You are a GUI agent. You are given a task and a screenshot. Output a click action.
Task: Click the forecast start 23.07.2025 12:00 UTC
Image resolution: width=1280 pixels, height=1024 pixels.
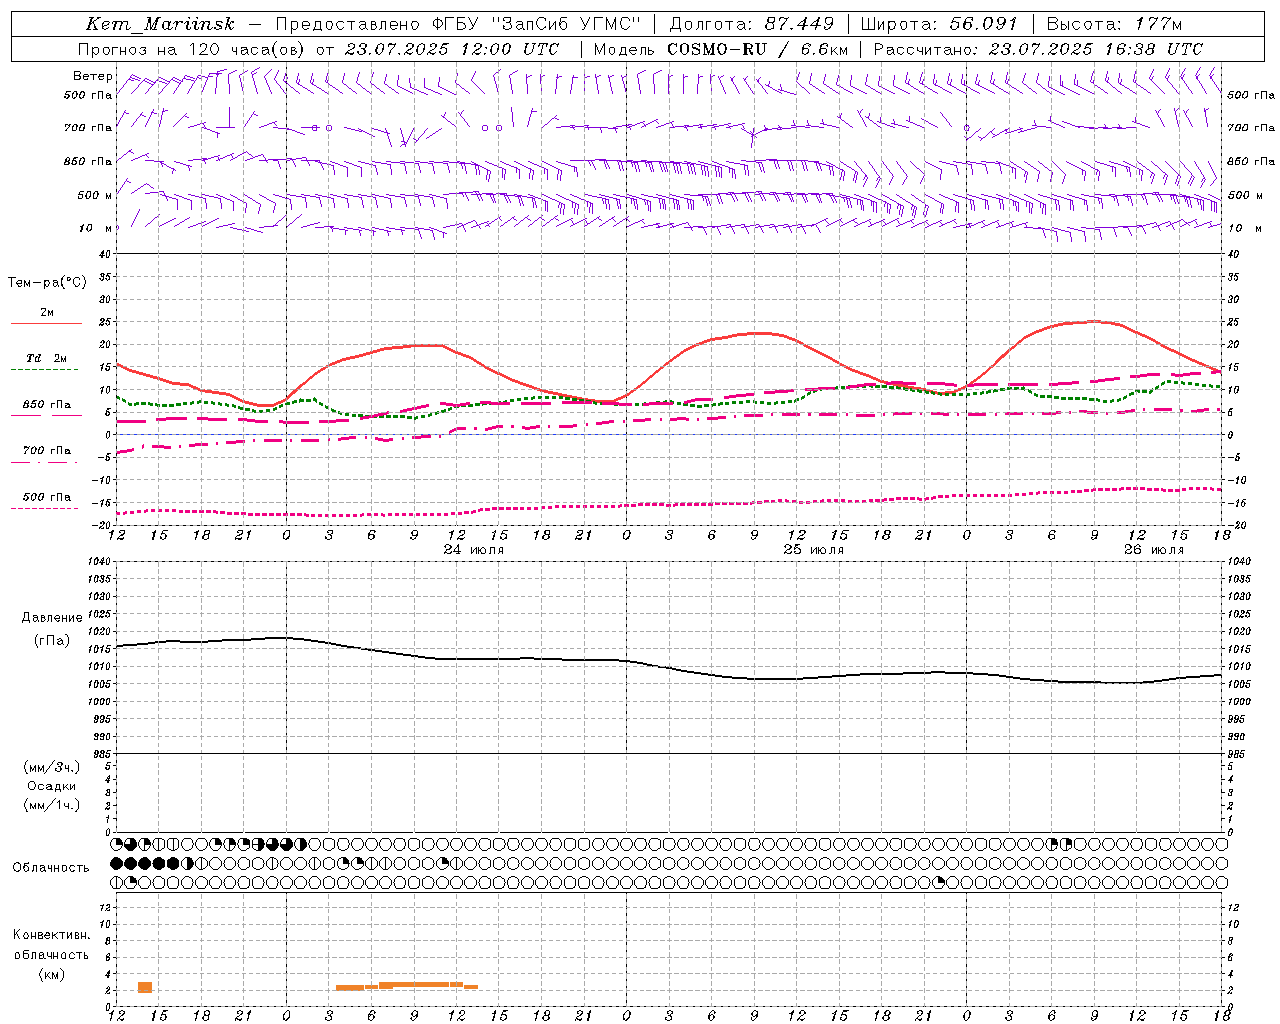[452, 49]
